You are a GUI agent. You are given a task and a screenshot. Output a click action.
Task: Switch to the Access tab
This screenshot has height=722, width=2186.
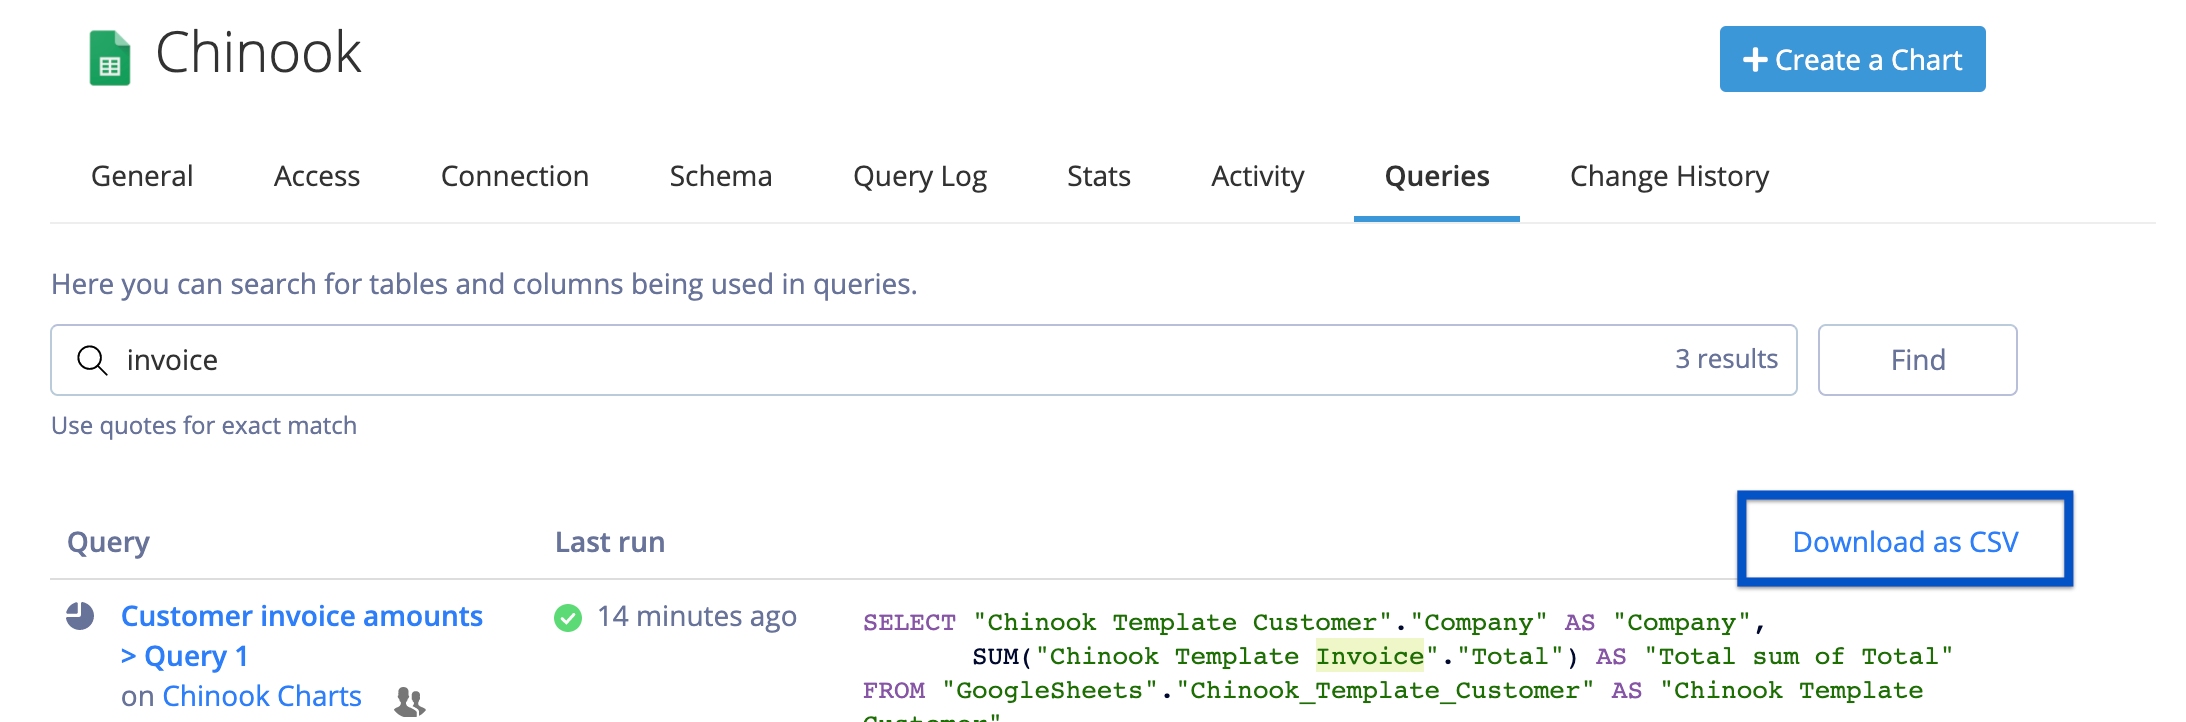point(317,176)
